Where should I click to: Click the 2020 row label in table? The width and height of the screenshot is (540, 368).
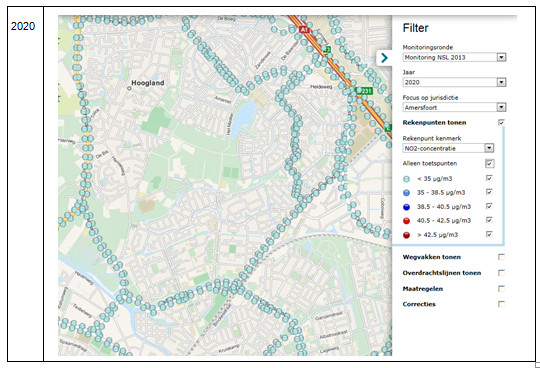(x=23, y=26)
